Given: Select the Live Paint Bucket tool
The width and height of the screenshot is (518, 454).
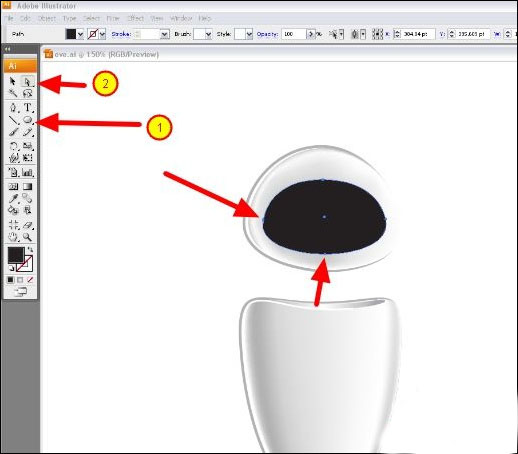Looking at the screenshot, I should pyautogui.click(x=13, y=210).
